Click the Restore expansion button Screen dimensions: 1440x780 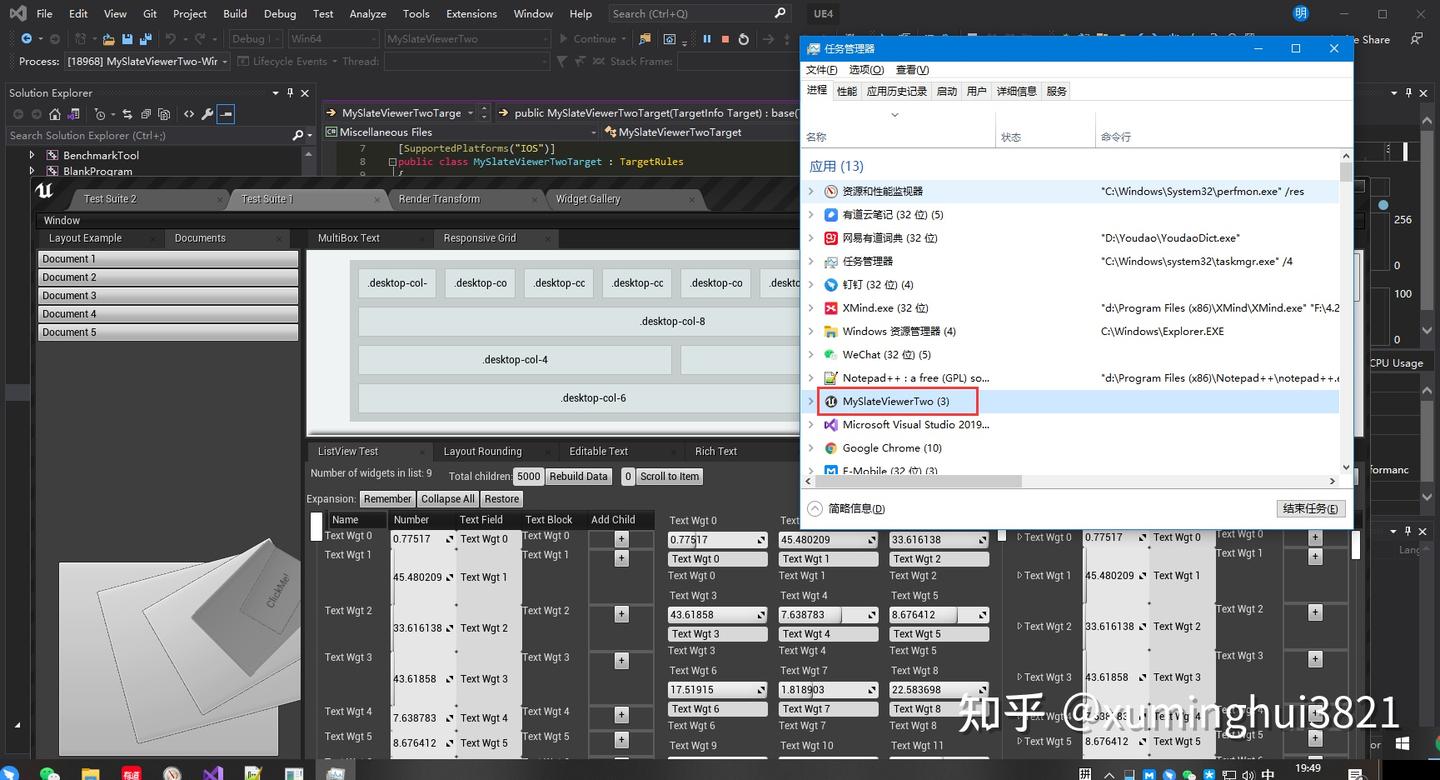(501, 499)
